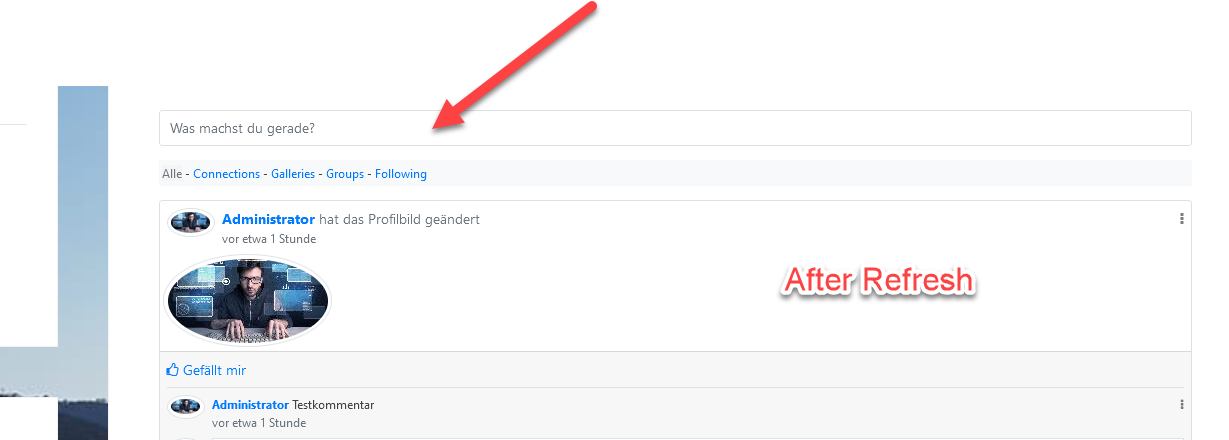The image size is (1229, 440).
Task: Click the 'Testkommentar' comment text
Action: pyautogui.click(x=333, y=405)
